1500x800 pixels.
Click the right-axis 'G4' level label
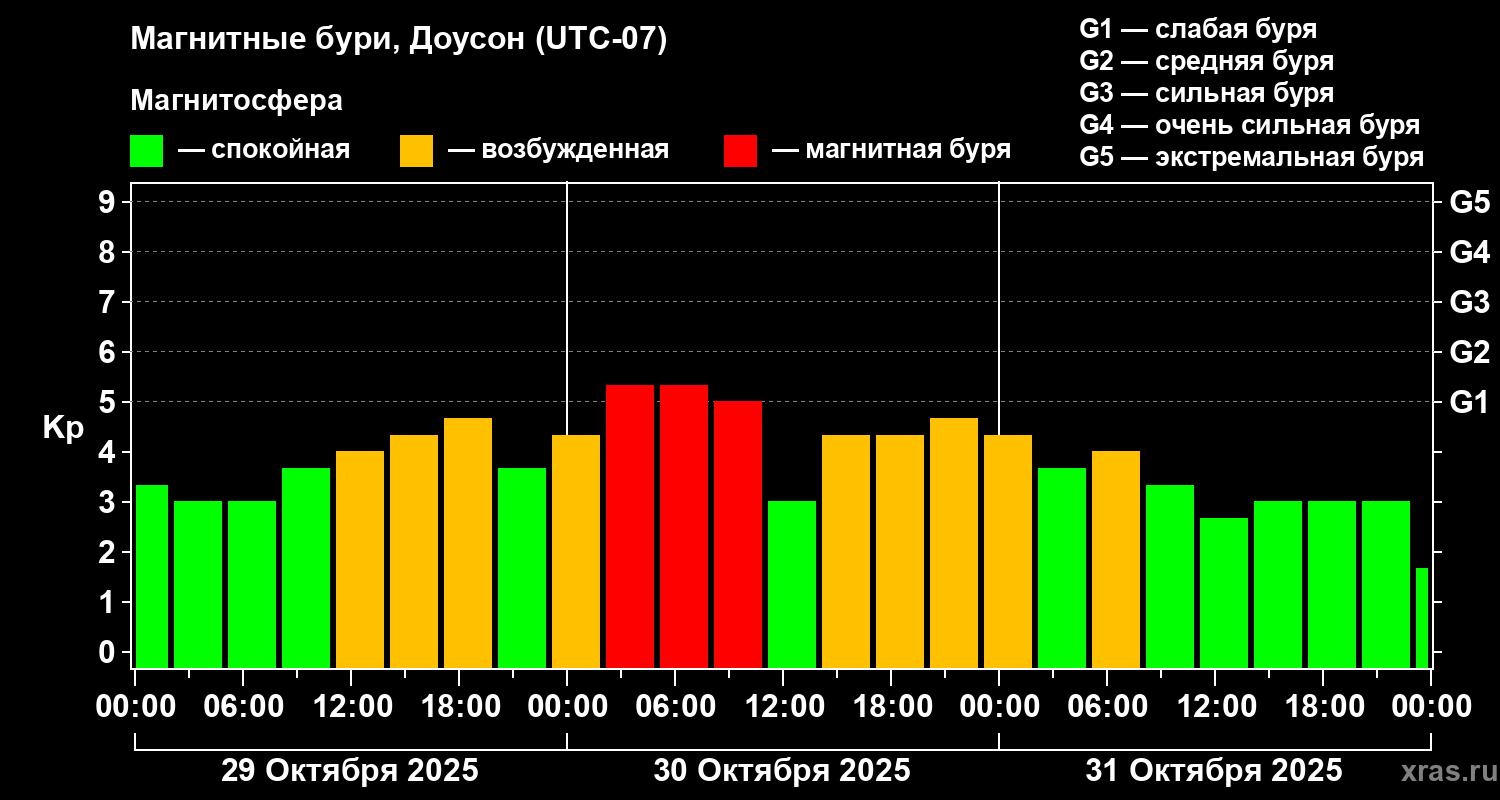pyautogui.click(x=1469, y=253)
